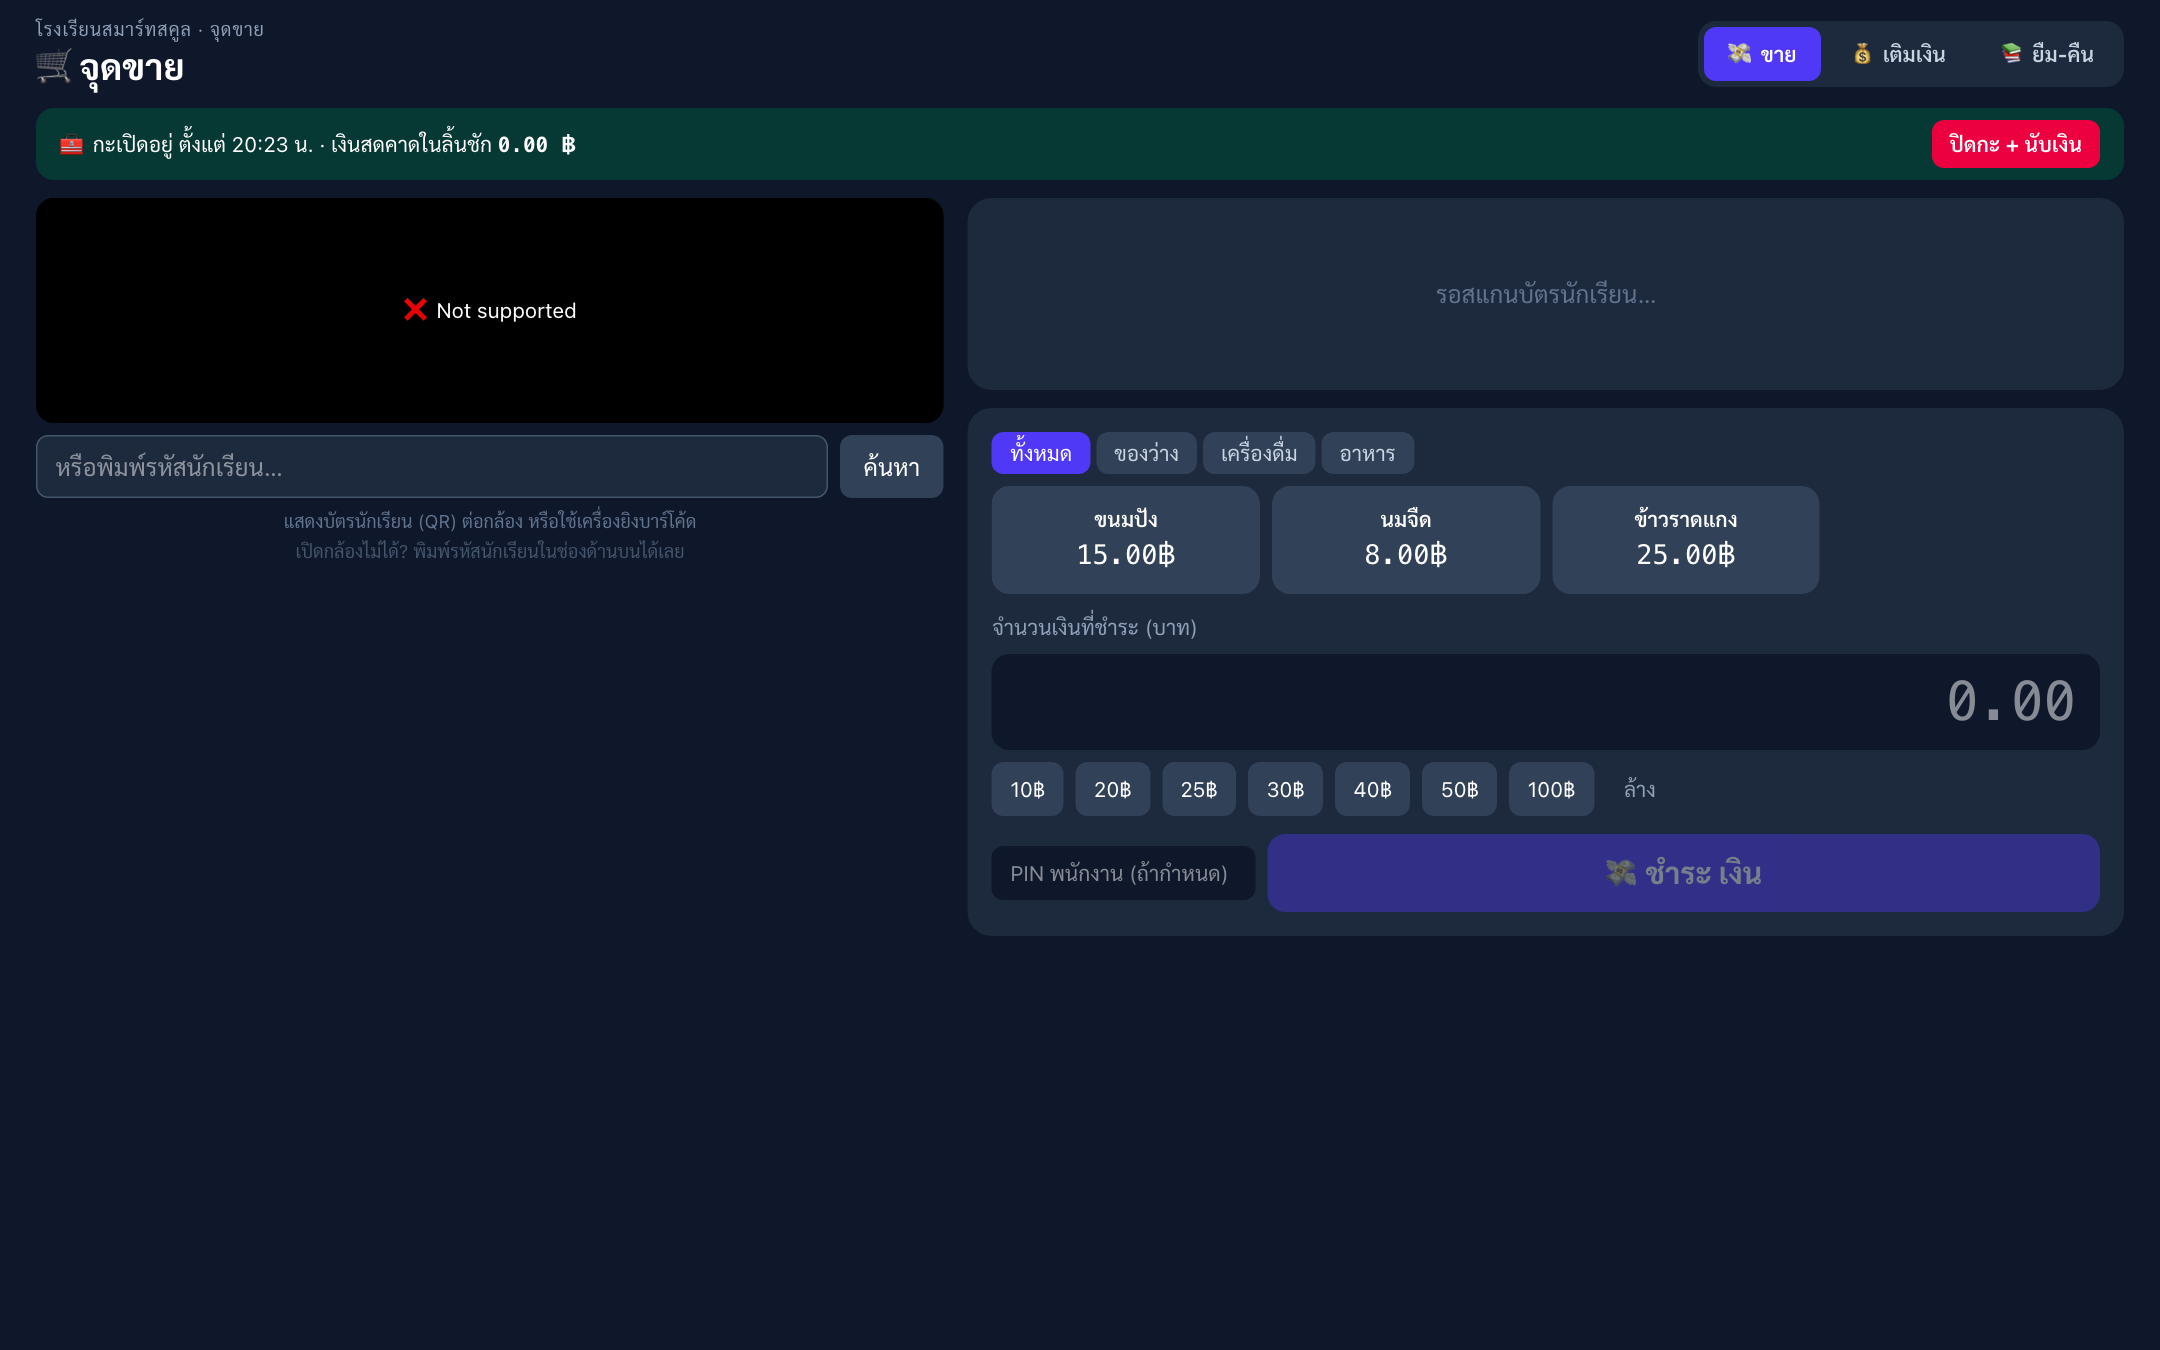Filter products by ของว่าง snacks
This screenshot has height=1350, width=2160.
pos(1146,453)
